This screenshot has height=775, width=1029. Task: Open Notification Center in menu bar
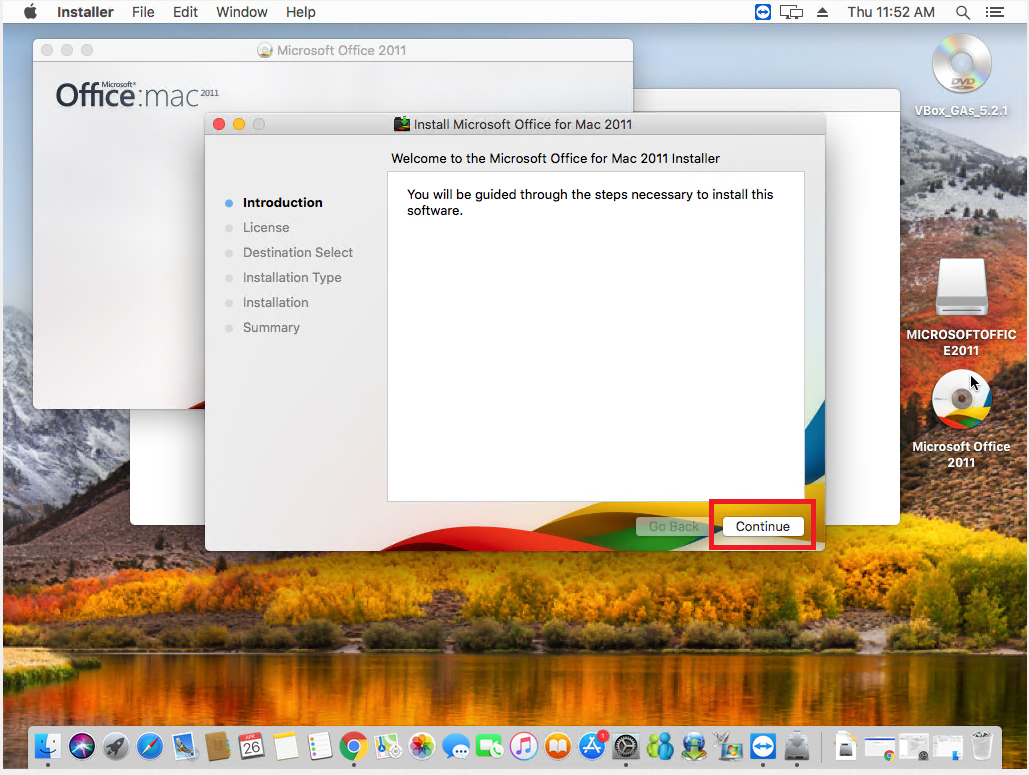tap(994, 12)
